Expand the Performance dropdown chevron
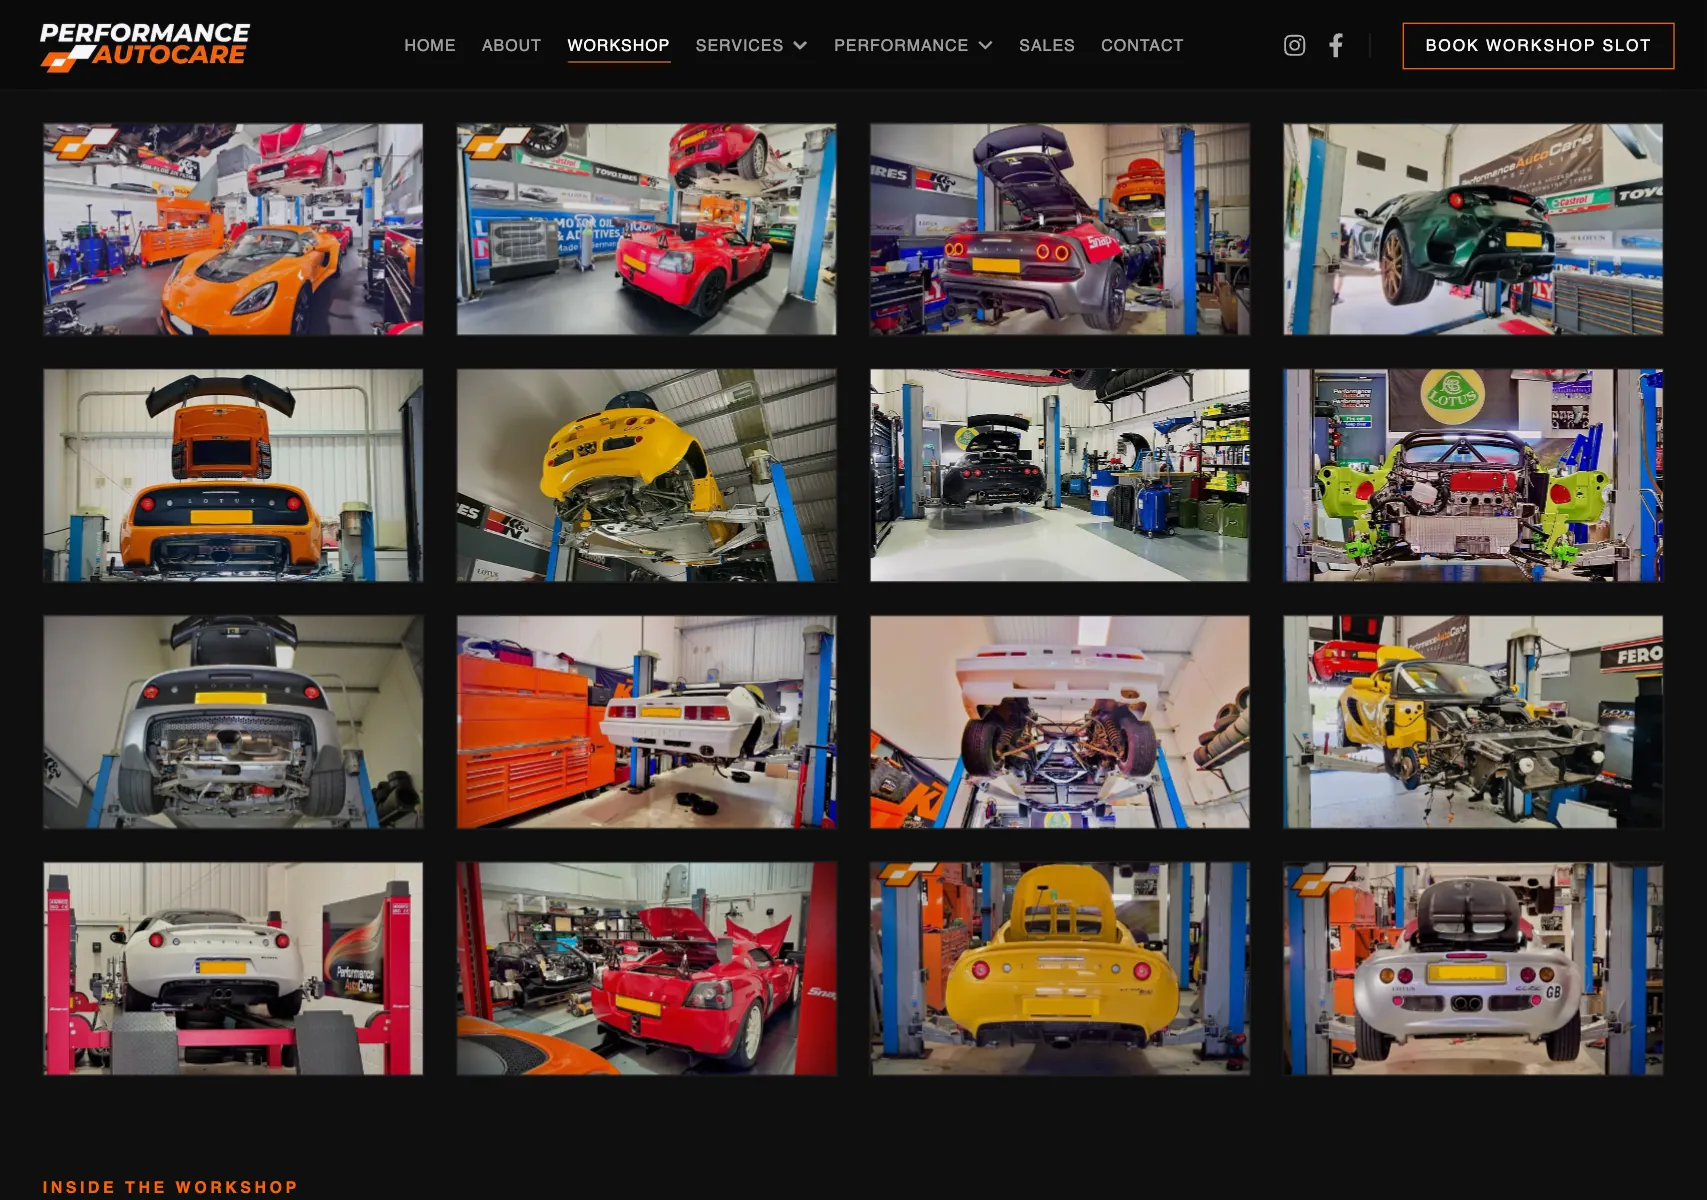 tap(985, 46)
